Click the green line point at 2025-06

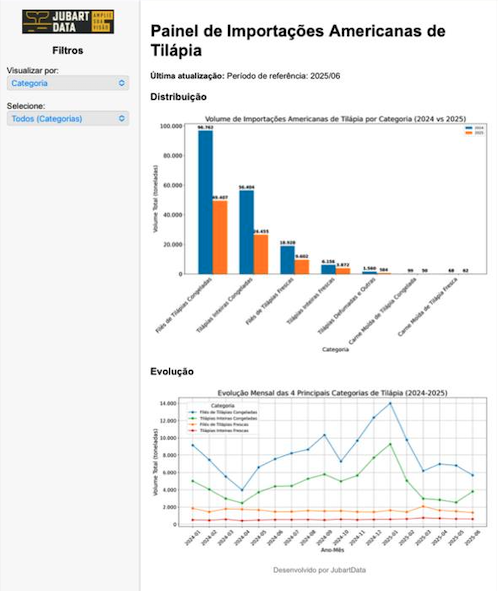click(472, 491)
